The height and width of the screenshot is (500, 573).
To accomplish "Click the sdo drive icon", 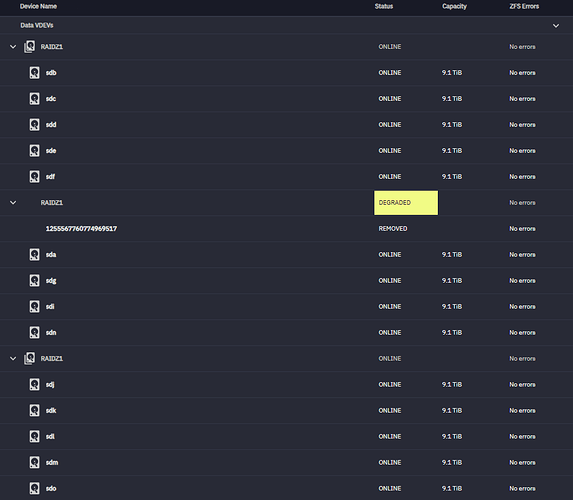I will coord(34,488).
